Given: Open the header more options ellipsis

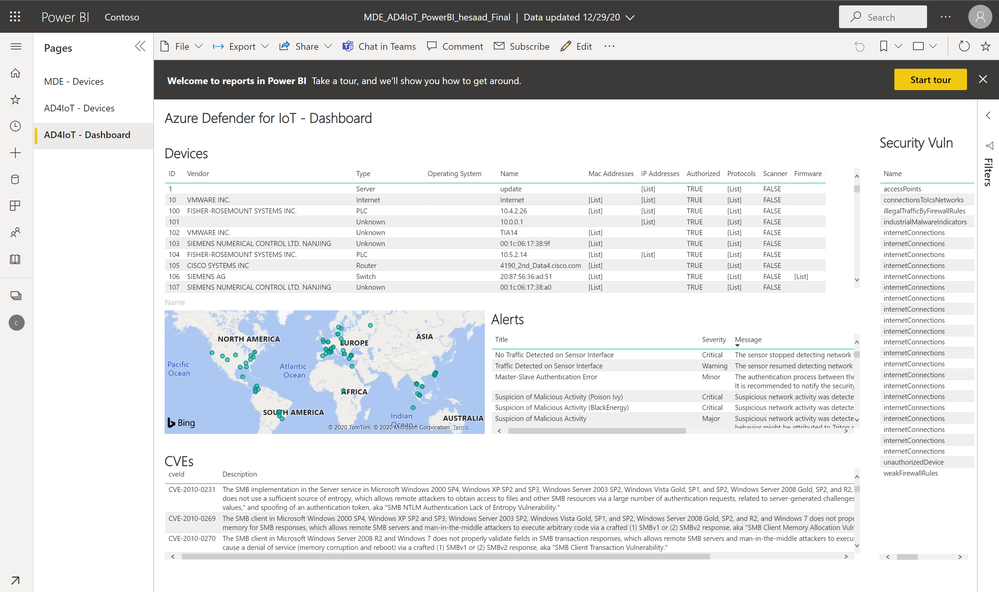Looking at the screenshot, I should click(x=945, y=17).
